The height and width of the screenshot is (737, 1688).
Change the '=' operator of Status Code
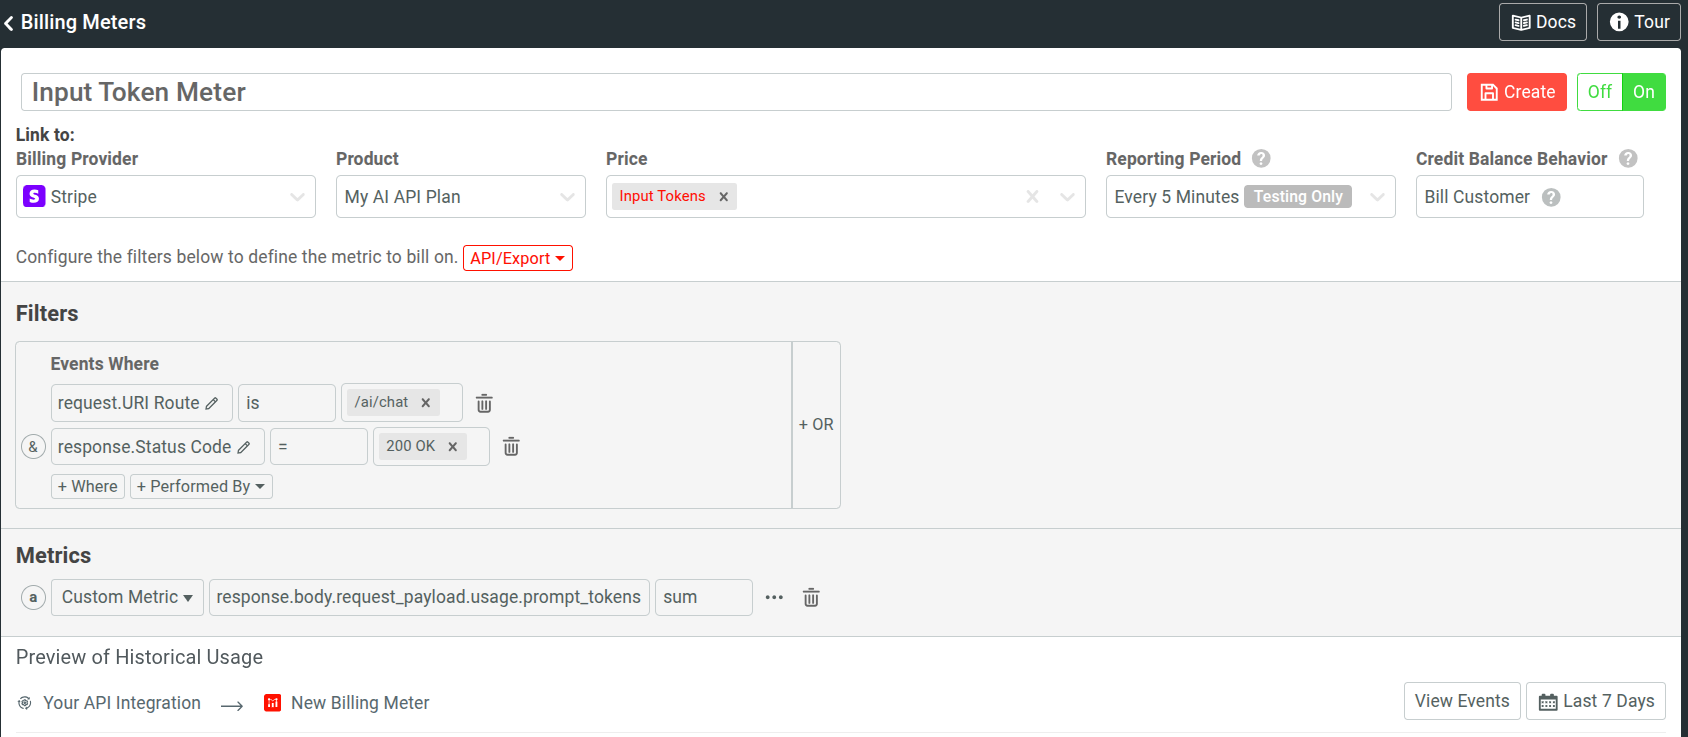coord(319,447)
